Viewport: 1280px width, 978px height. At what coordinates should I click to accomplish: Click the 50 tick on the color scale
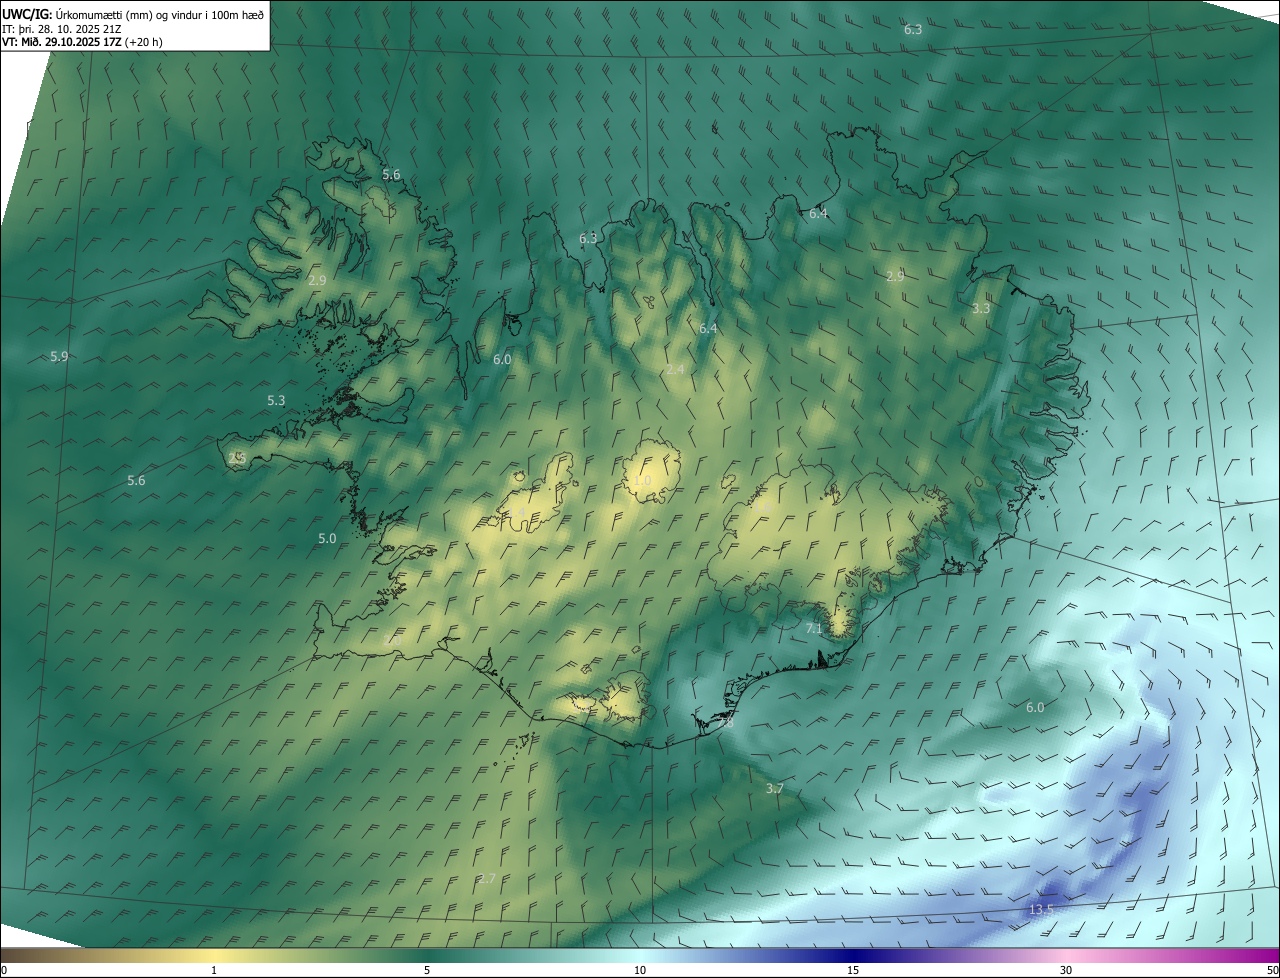pyautogui.click(x=1272, y=970)
